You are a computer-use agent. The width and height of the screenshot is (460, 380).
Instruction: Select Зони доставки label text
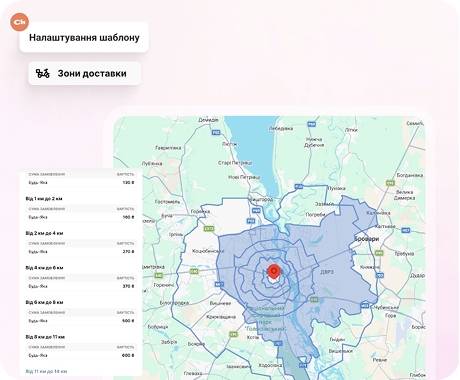pyautogui.click(x=92, y=73)
